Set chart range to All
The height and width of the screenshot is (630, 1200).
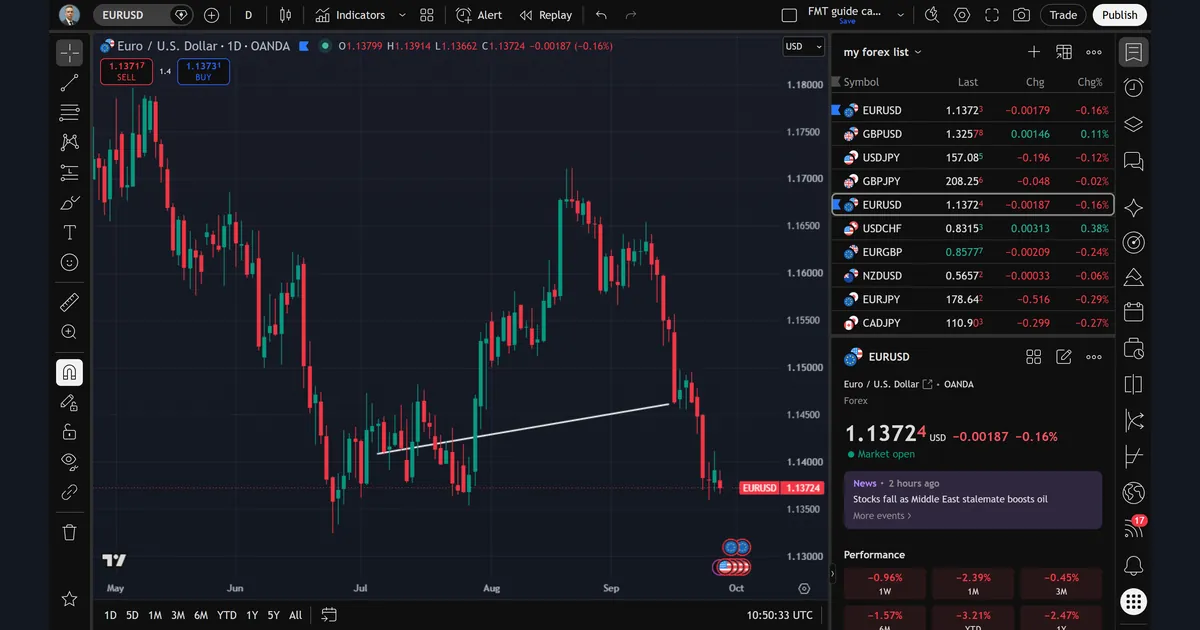tap(295, 615)
